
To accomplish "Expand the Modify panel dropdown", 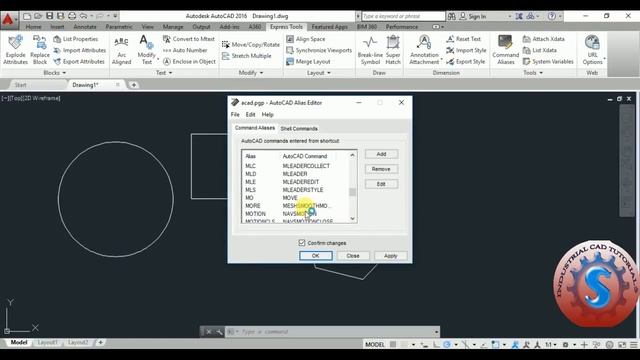I will pyautogui.click(x=251, y=73).
